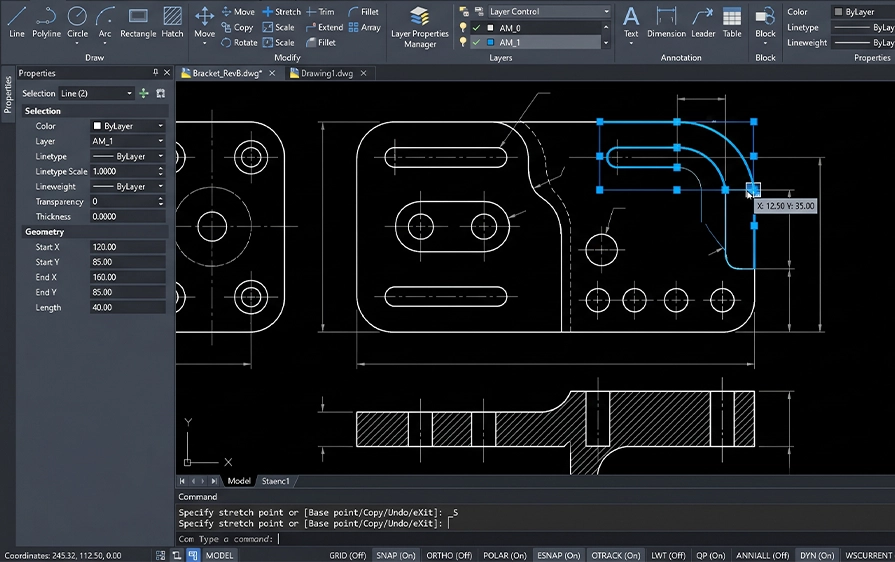Select the Text annotation tool

tap(631, 22)
